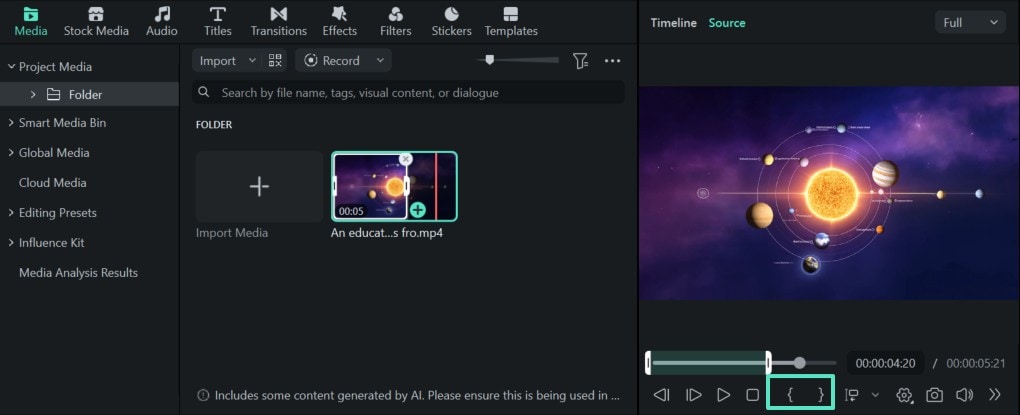The image size is (1020, 415).
Task: Take a snapshot with the camera icon
Action: tap(935, 395)
